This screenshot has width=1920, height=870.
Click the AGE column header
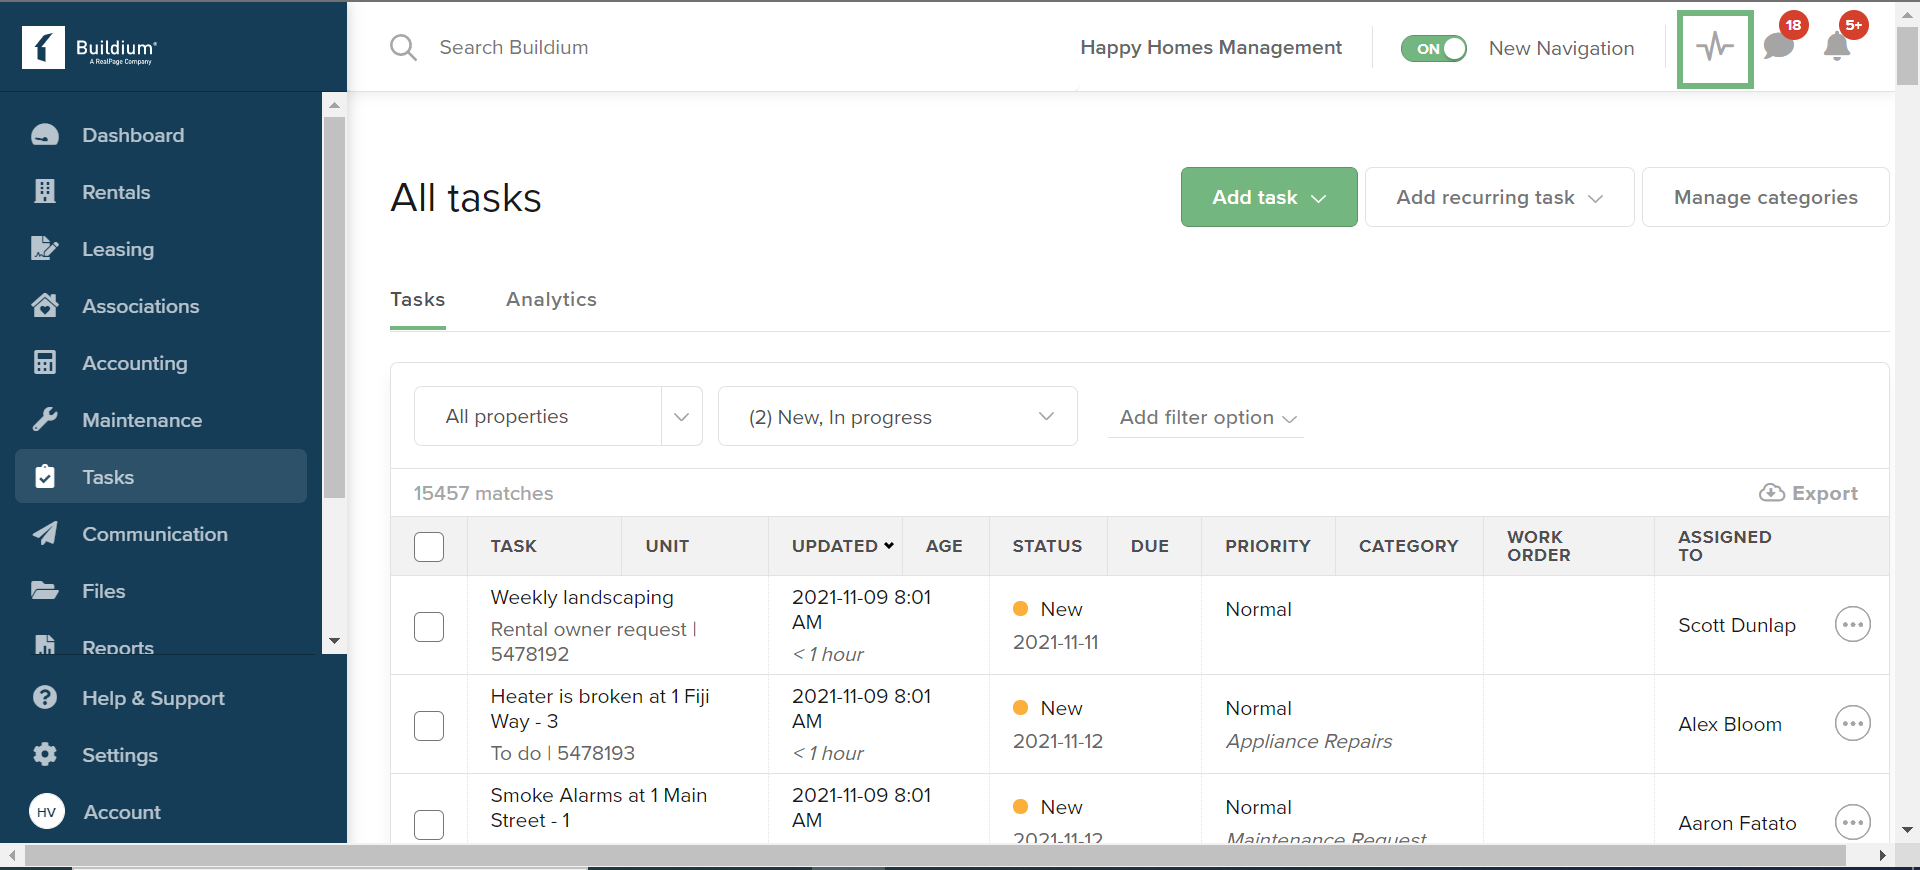click(944, 546)
